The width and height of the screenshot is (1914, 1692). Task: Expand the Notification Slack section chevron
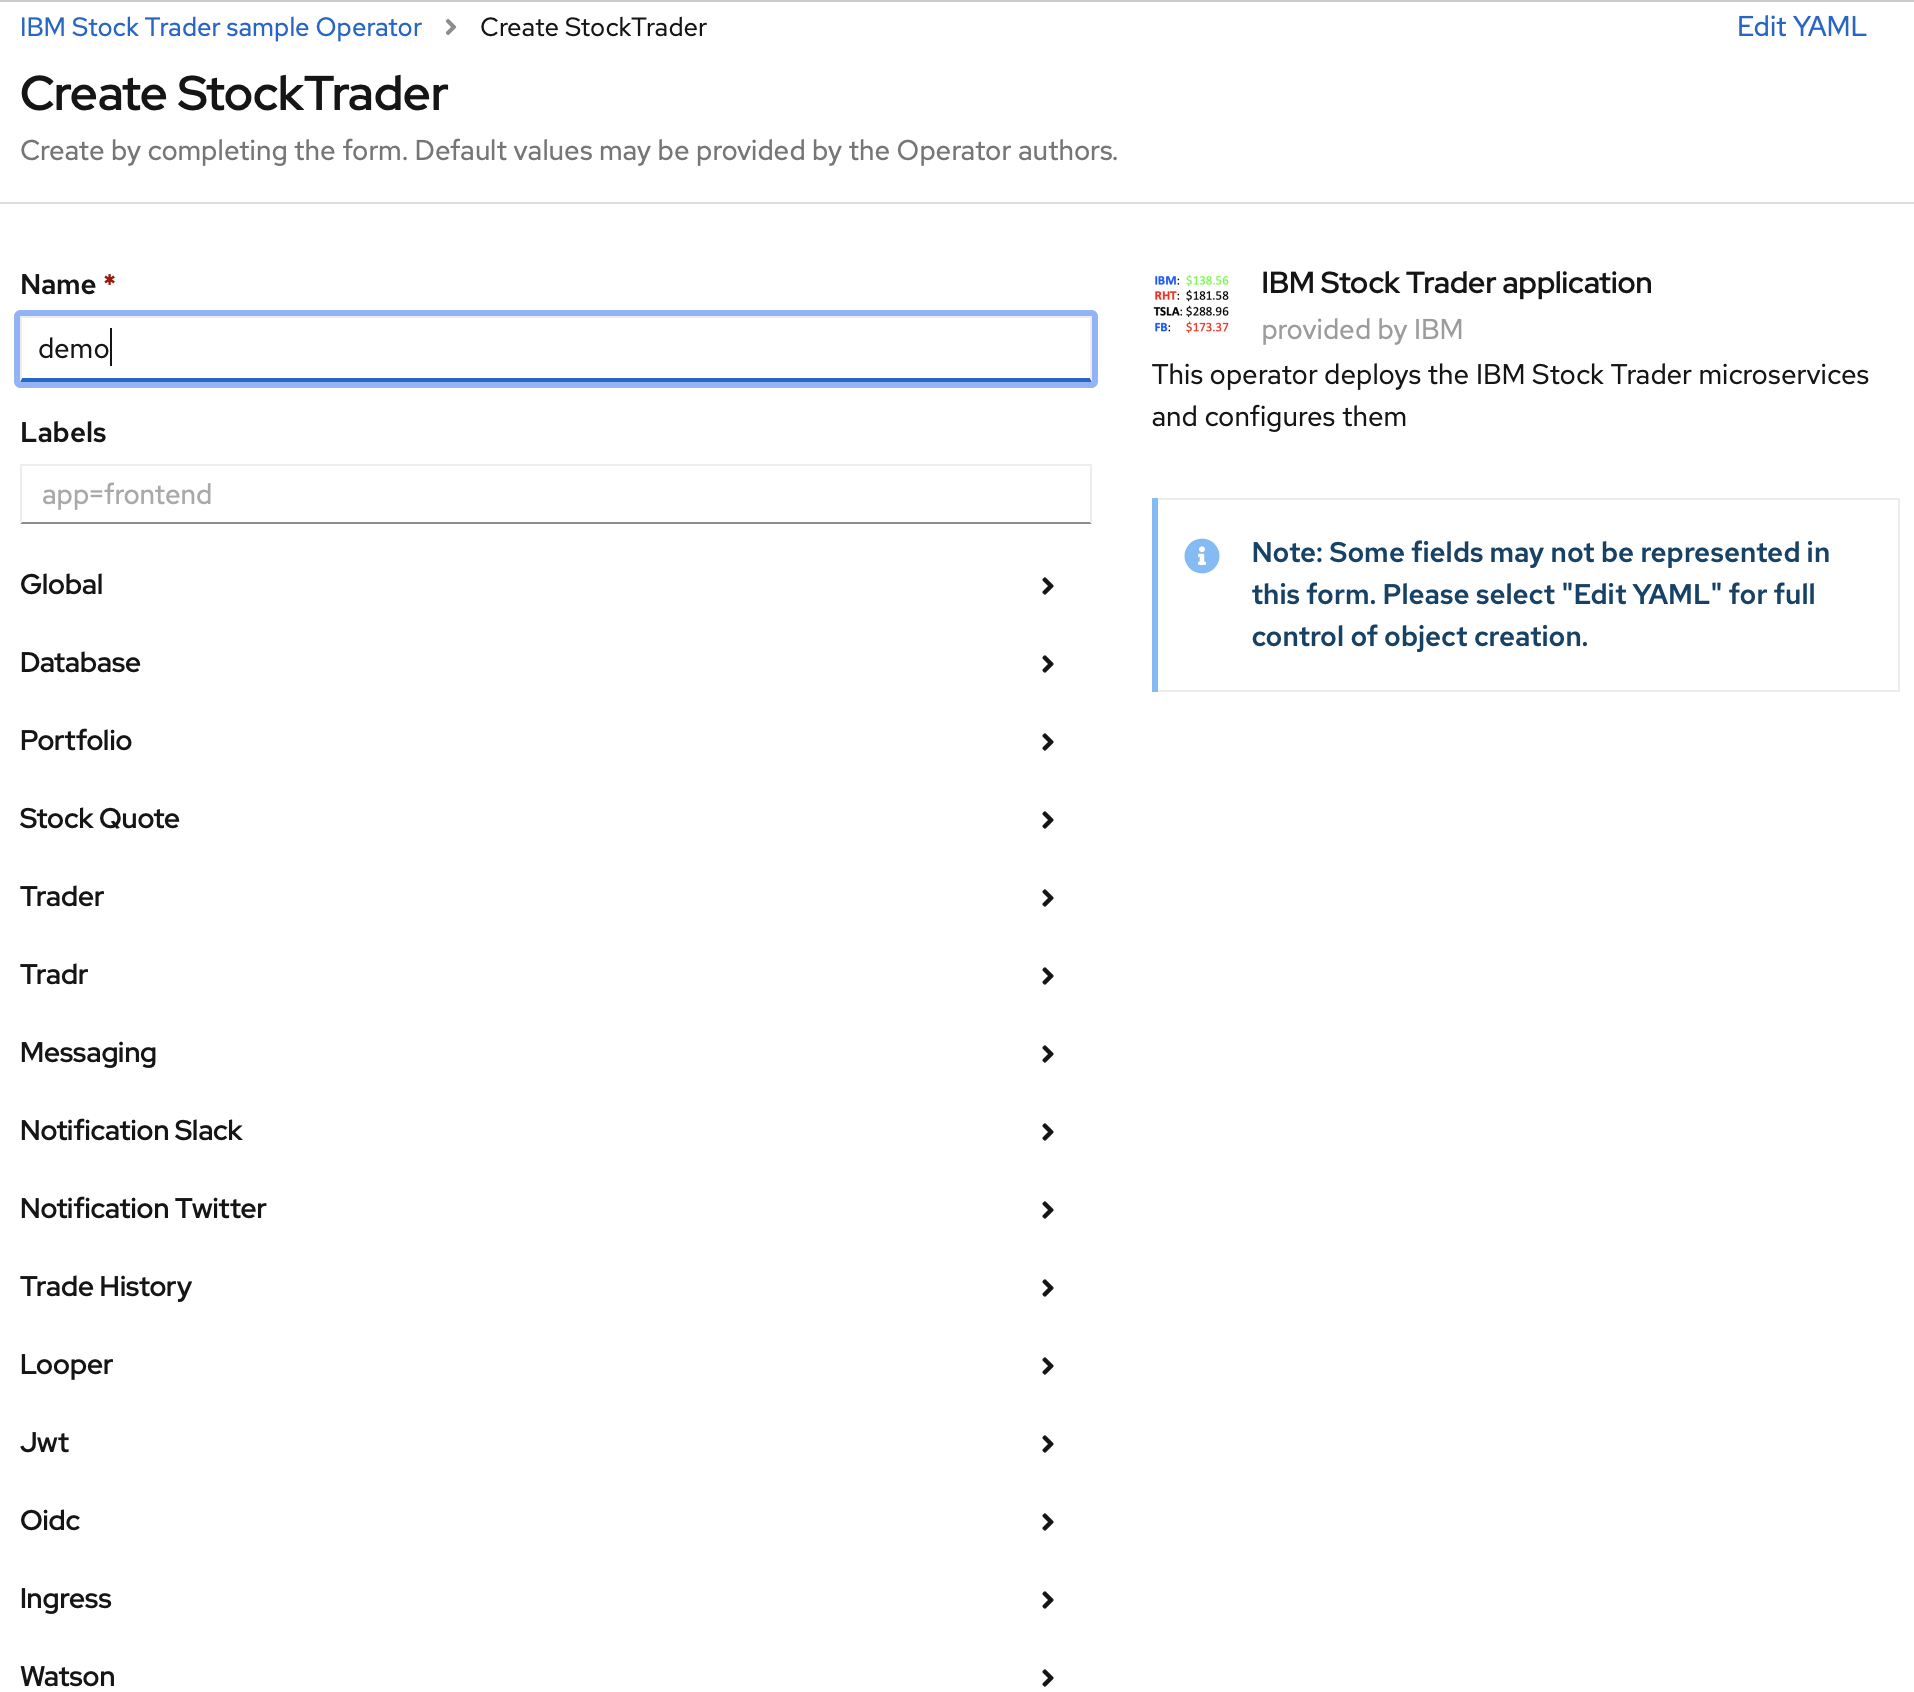pos(1047,1131)
